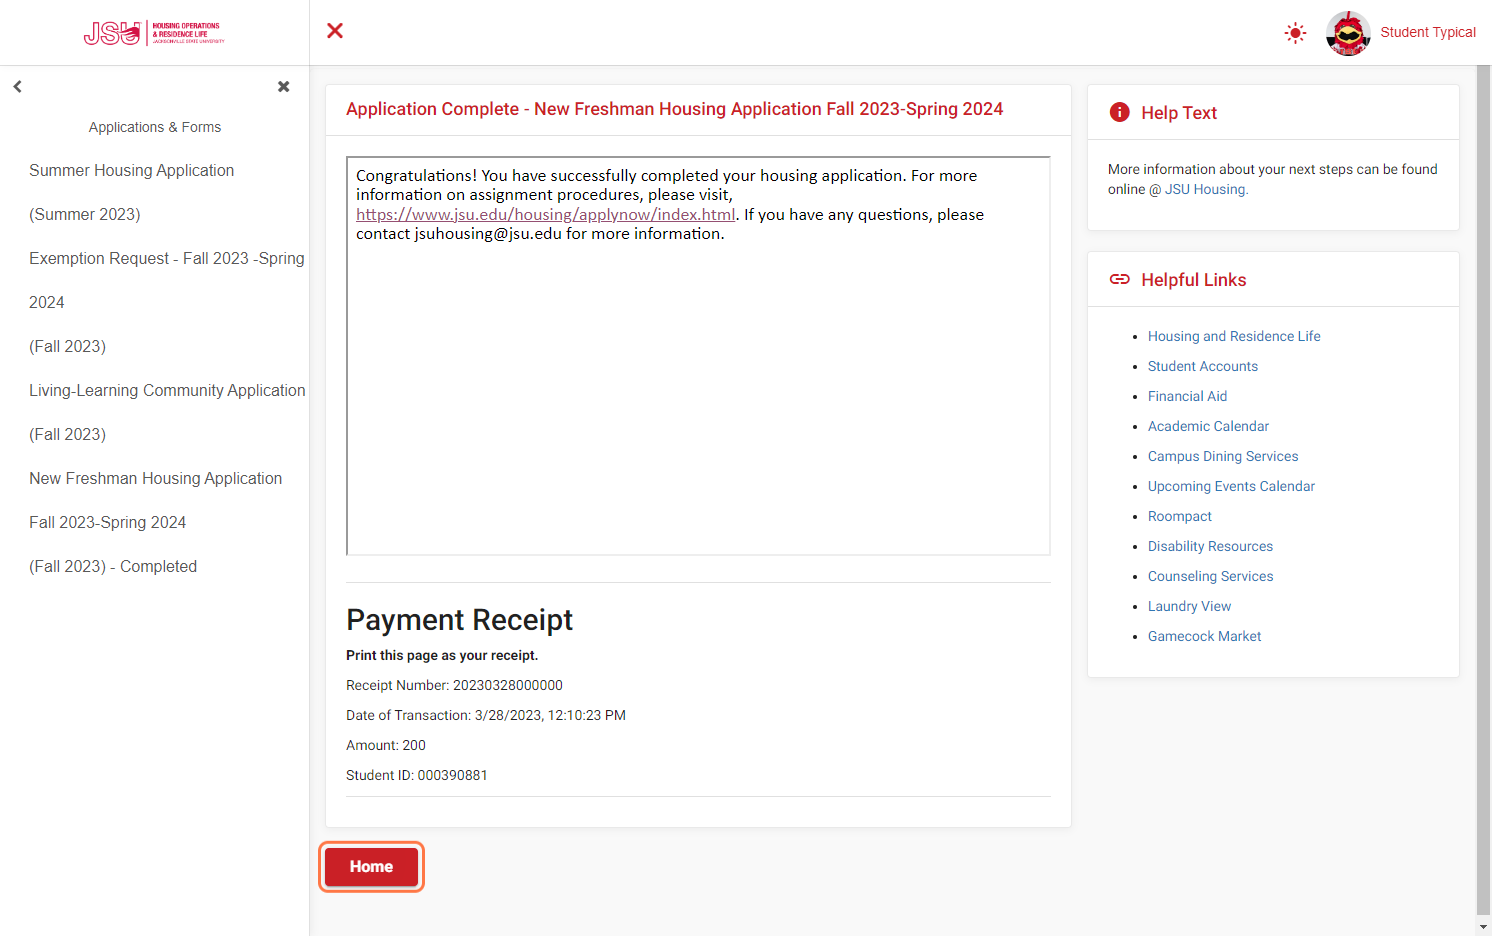
Task: Open the Financial Aid link
Action: [1188, 397]
